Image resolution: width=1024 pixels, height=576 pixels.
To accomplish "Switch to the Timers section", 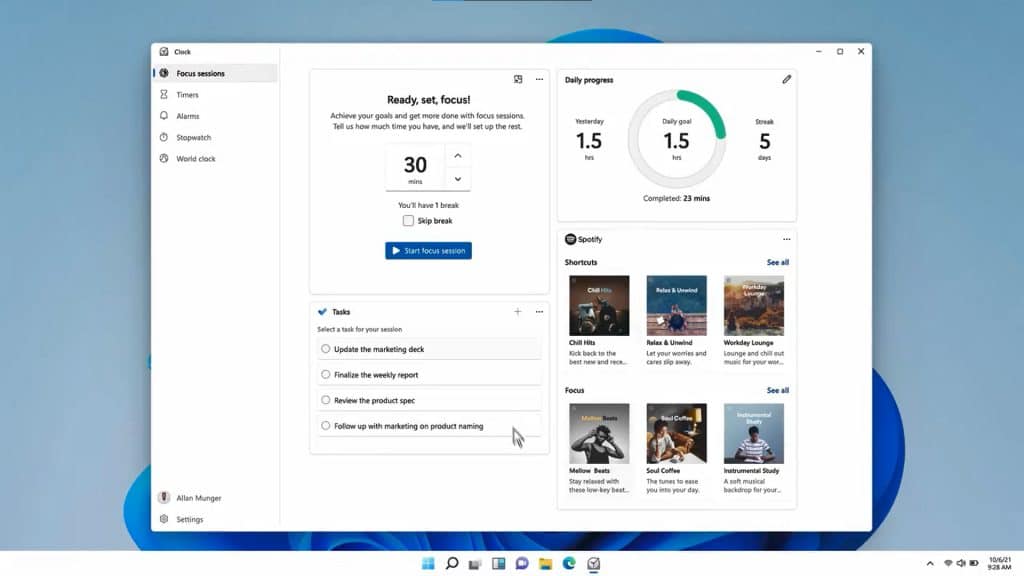I will (x=187, y=95).
